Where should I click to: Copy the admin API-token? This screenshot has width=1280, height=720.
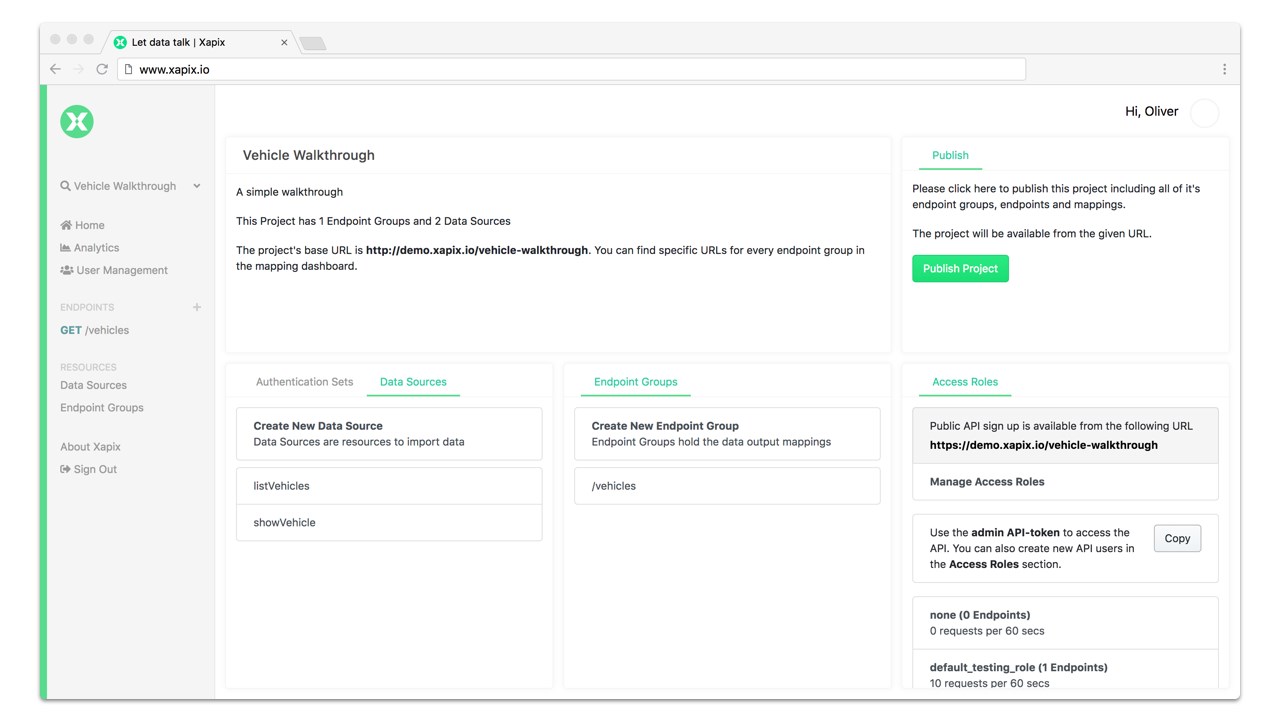click(1177, 538)
